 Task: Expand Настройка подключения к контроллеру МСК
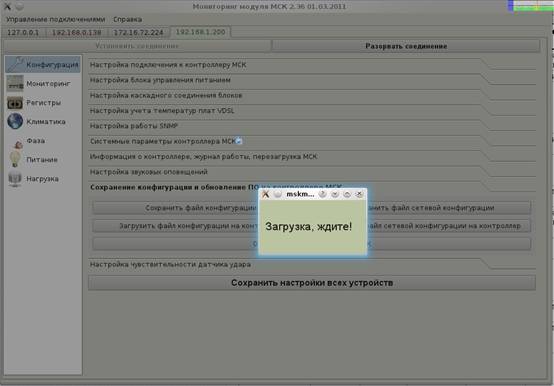[x=312, y=65]
